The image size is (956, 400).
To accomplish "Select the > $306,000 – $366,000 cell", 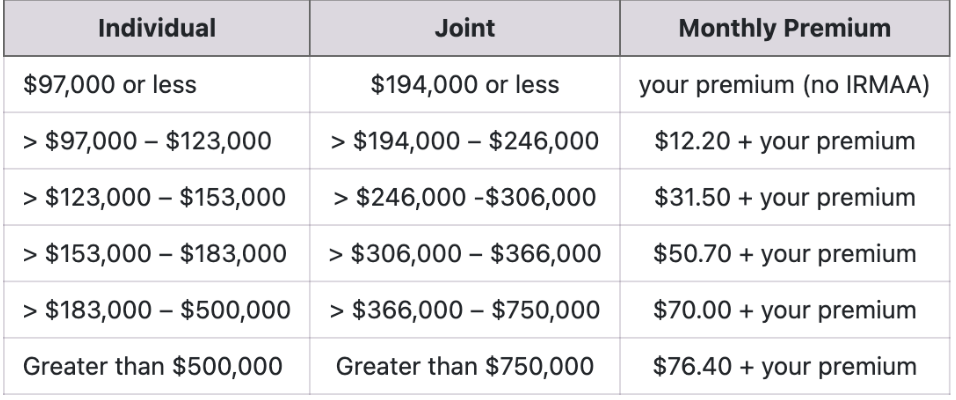I will (465, 253).
